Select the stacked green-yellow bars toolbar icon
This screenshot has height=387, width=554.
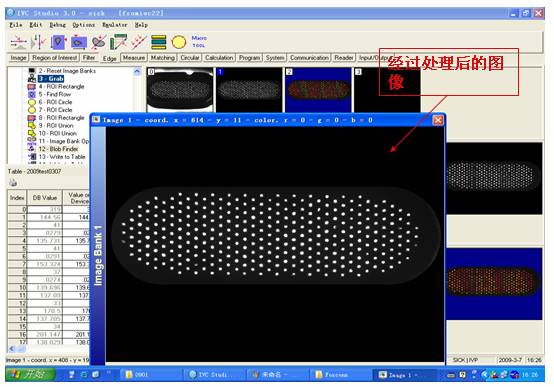159,42
